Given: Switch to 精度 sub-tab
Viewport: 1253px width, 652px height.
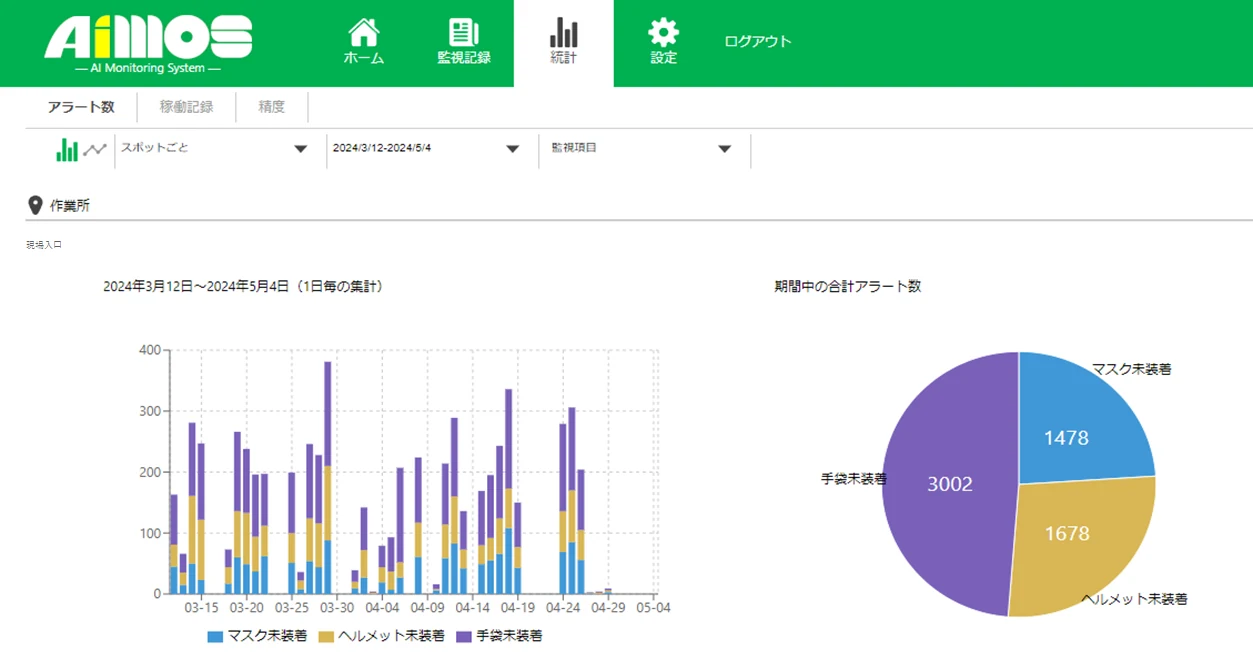Looking at the screenshot, I should pos(272,107).
